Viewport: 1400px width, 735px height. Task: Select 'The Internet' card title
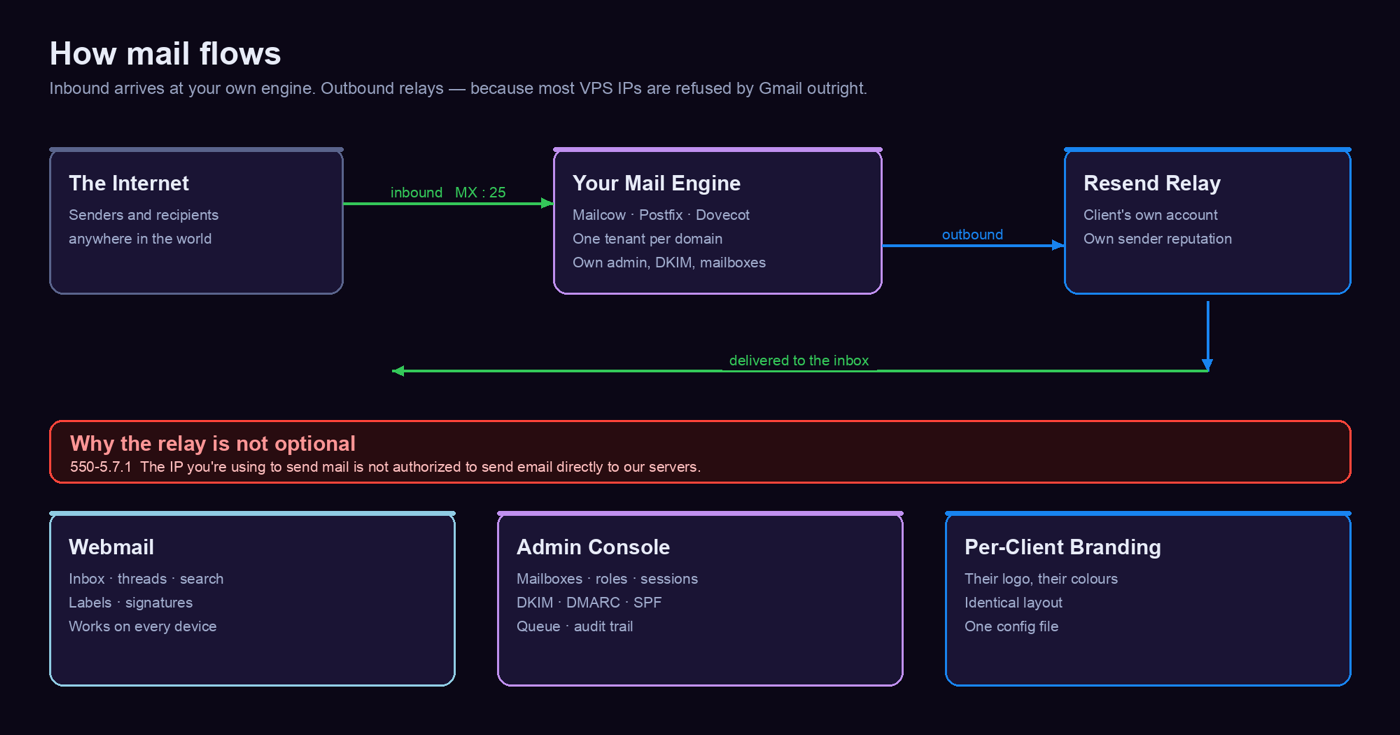coord(129,183)
